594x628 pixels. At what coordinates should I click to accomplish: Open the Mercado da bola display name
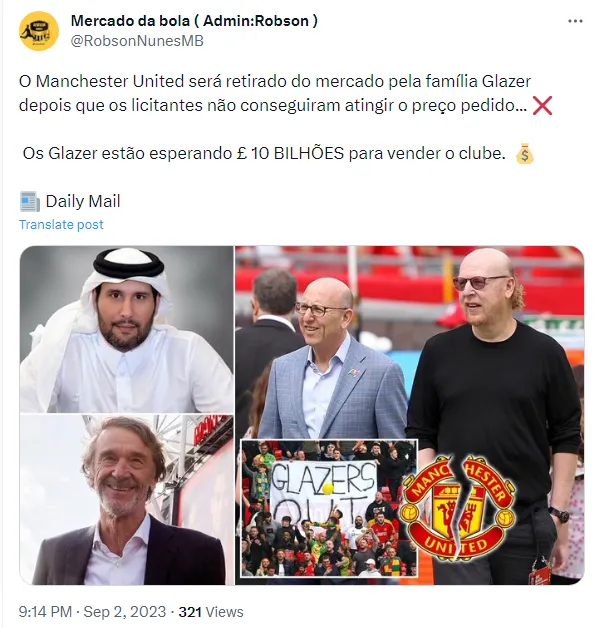click(x=194, y=21)
